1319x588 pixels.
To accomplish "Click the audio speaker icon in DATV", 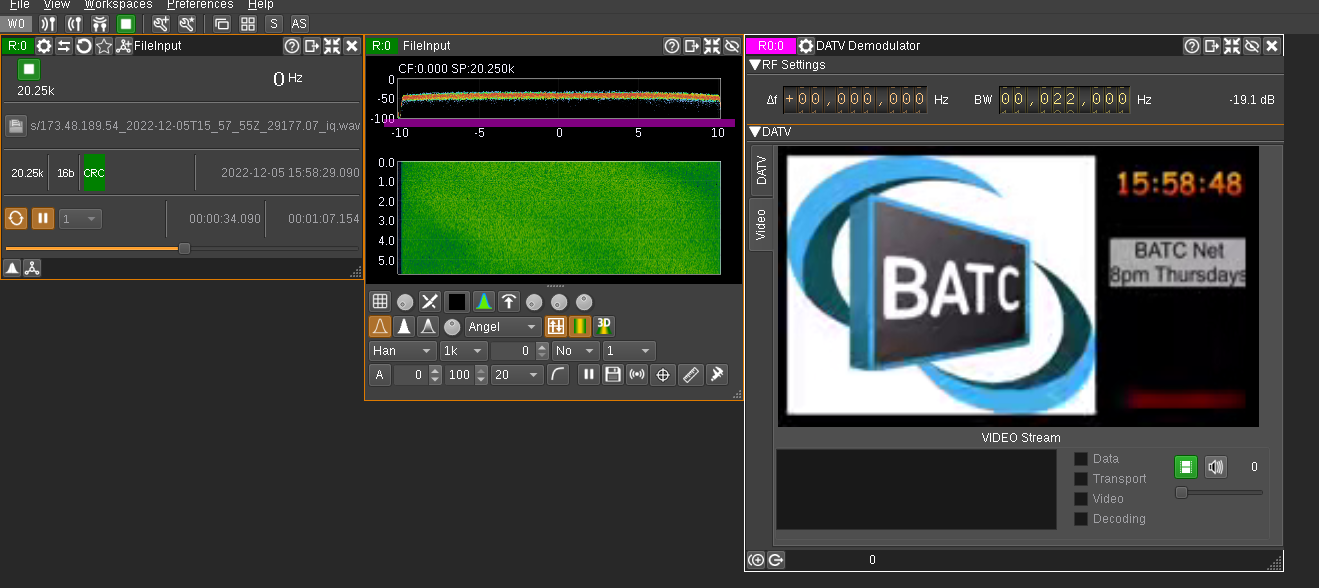I will coord(1215,466).
